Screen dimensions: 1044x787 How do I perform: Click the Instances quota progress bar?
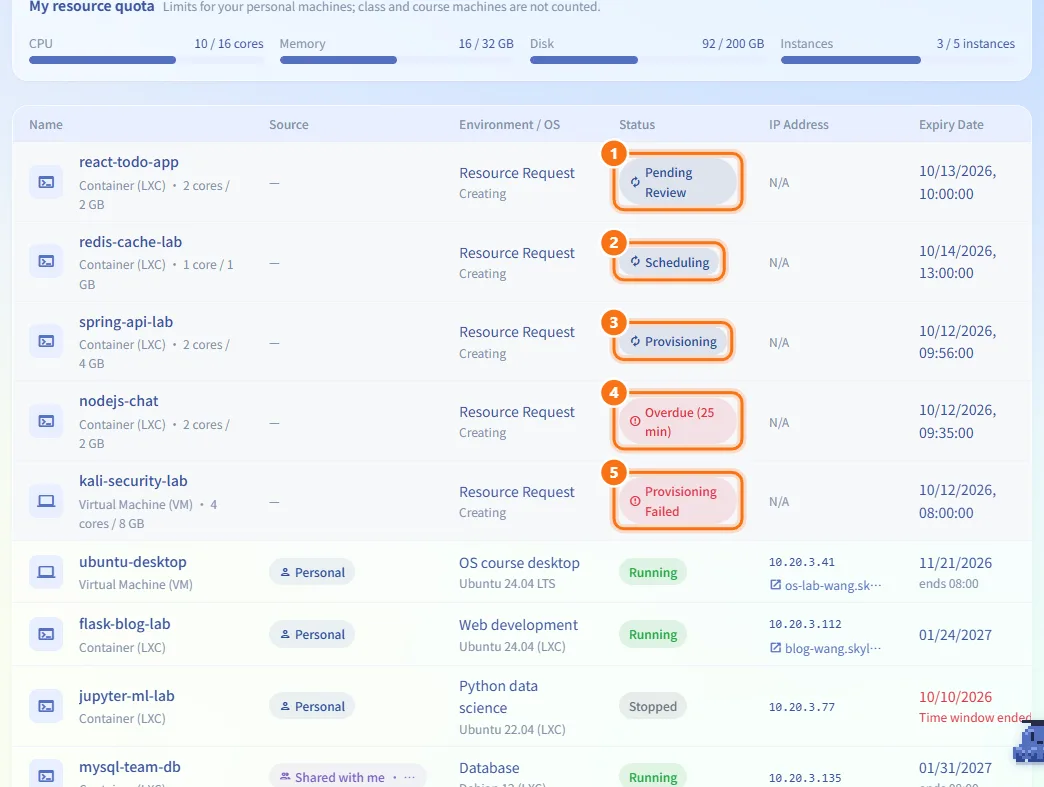tap(898, 60)
